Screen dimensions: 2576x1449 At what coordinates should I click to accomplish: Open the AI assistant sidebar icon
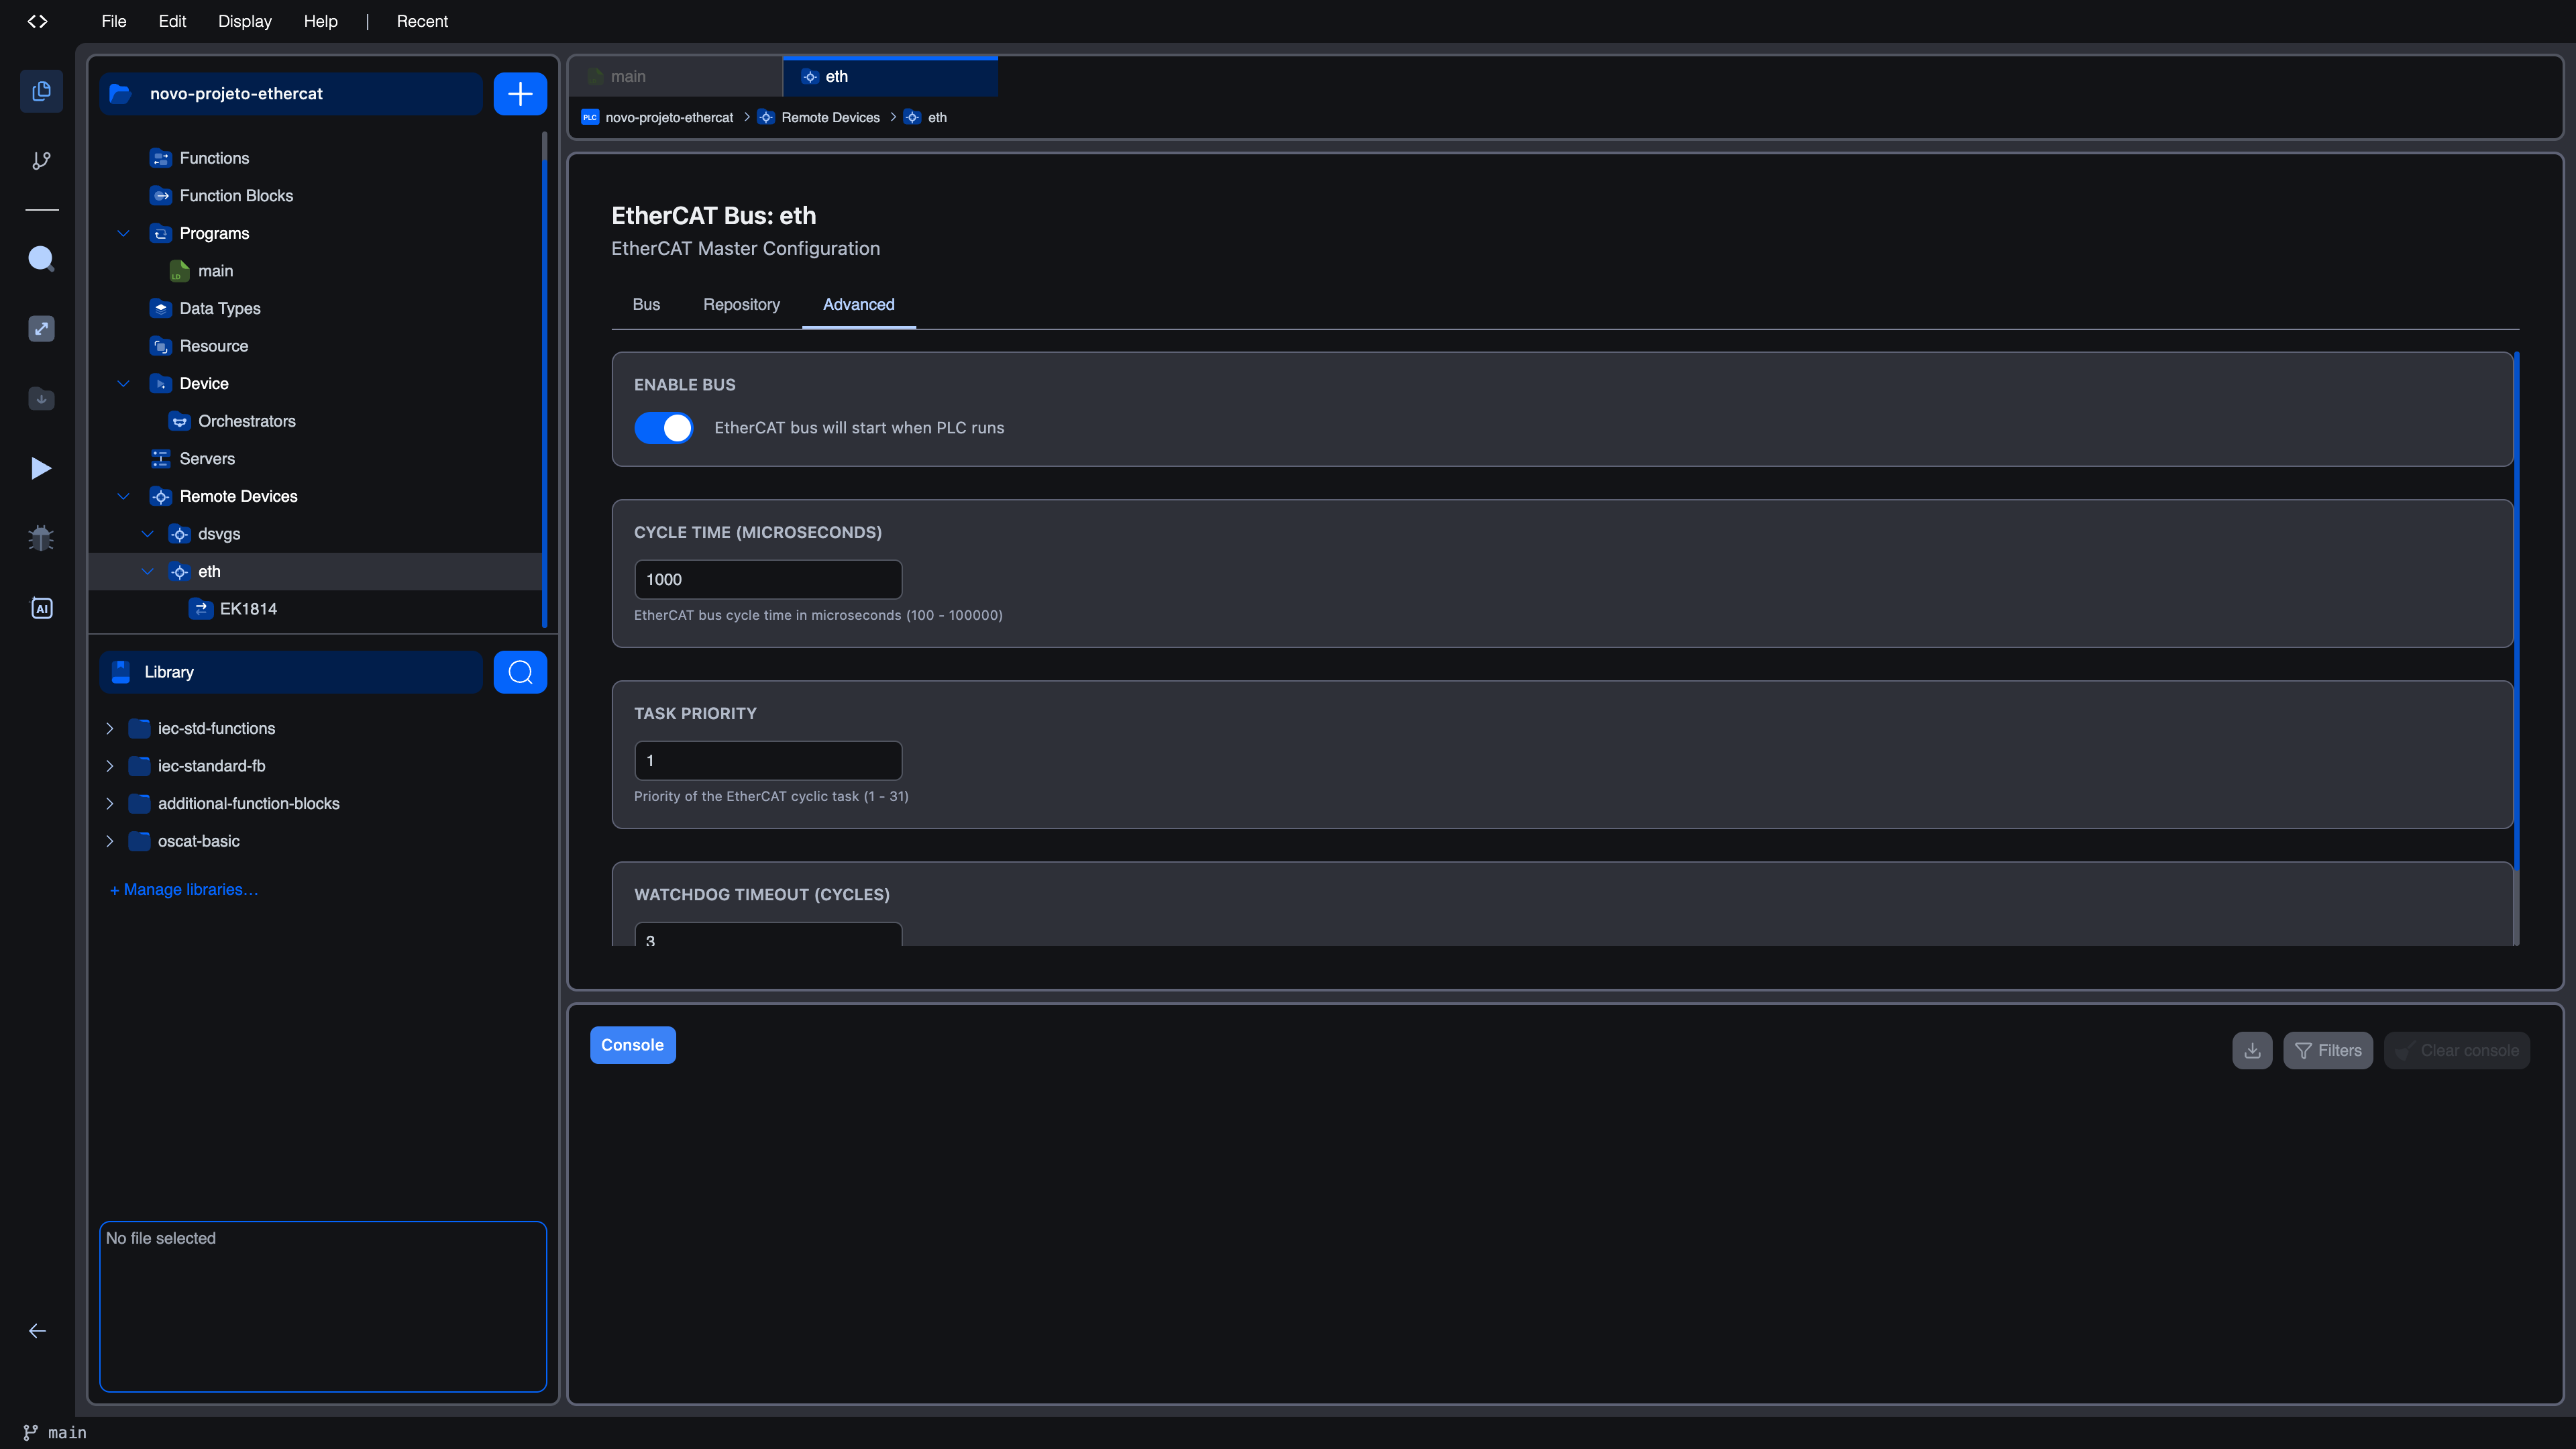click(x=41, y=608)
